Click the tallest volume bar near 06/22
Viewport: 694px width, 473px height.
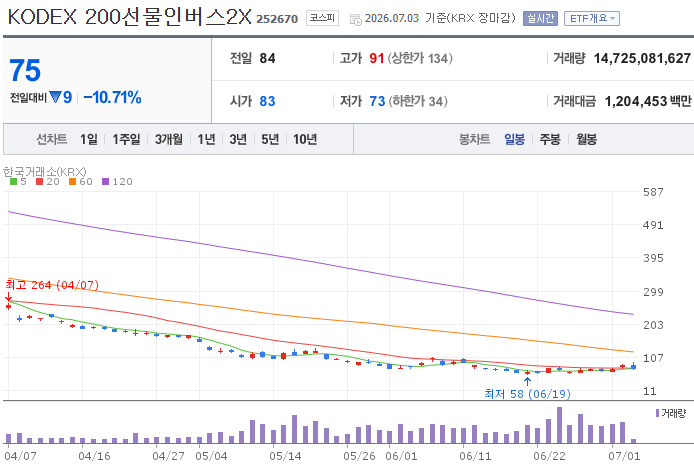559,425
